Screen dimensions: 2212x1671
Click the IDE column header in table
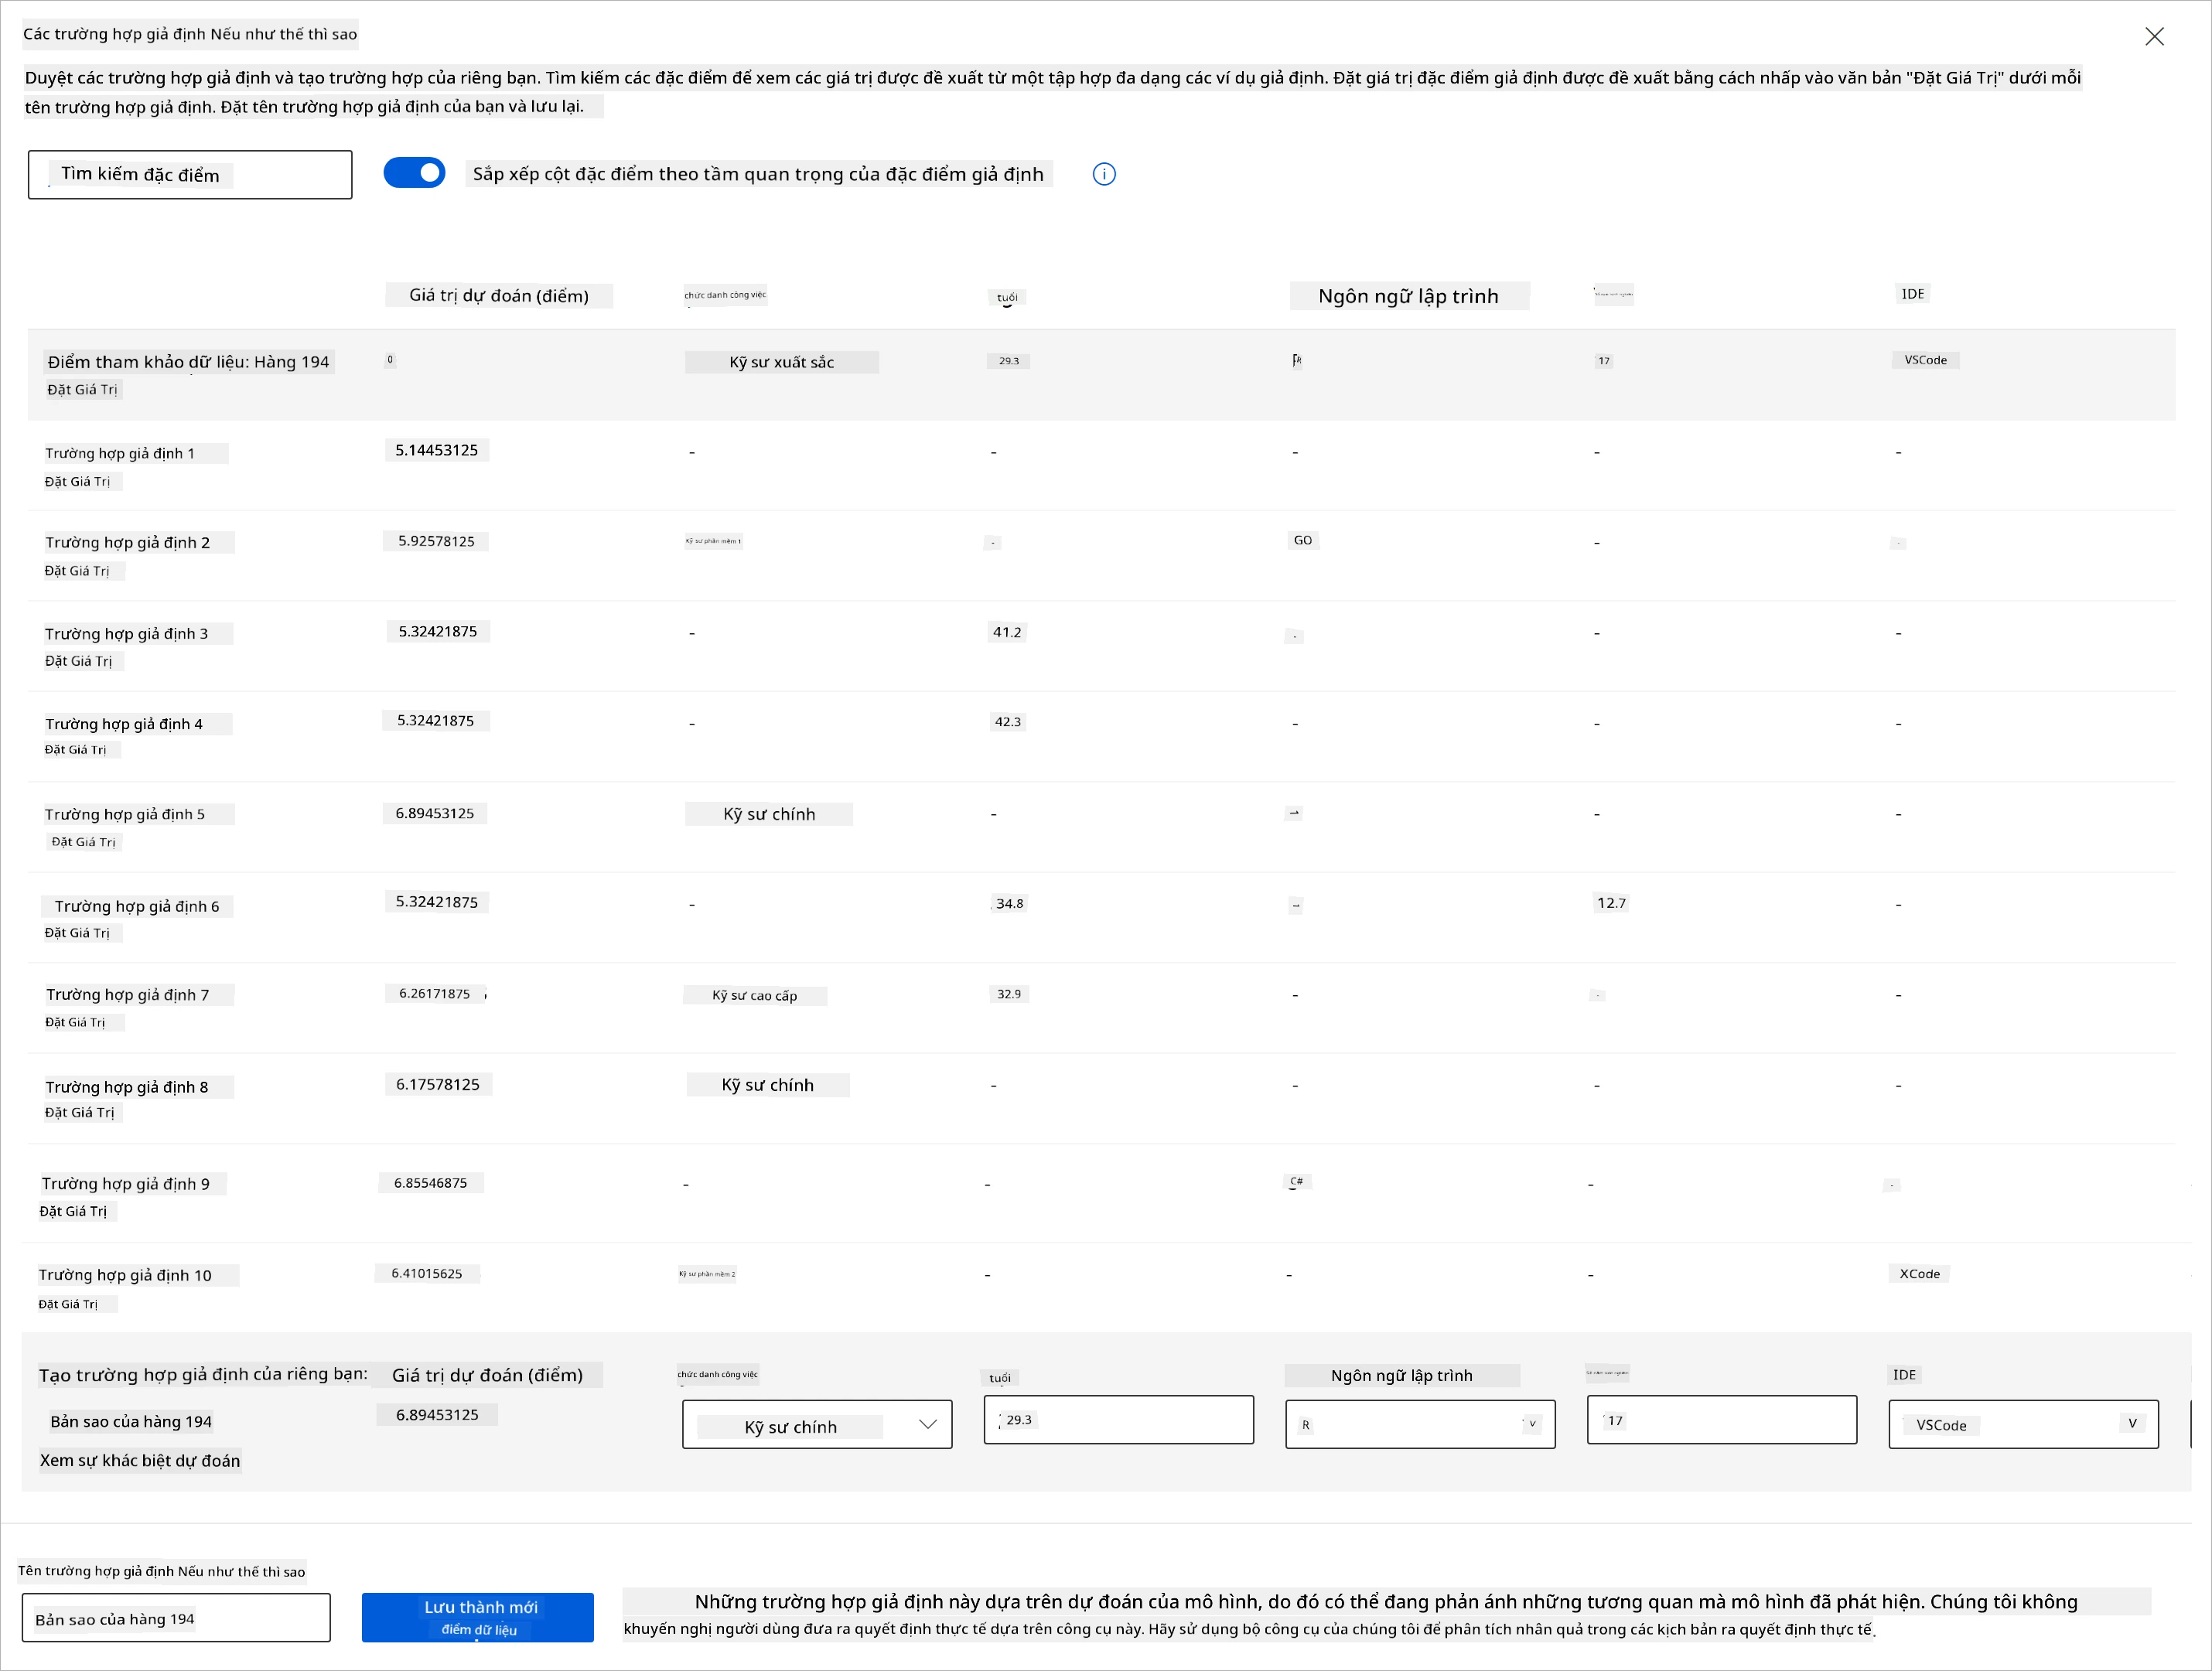tap(1913, 294)
